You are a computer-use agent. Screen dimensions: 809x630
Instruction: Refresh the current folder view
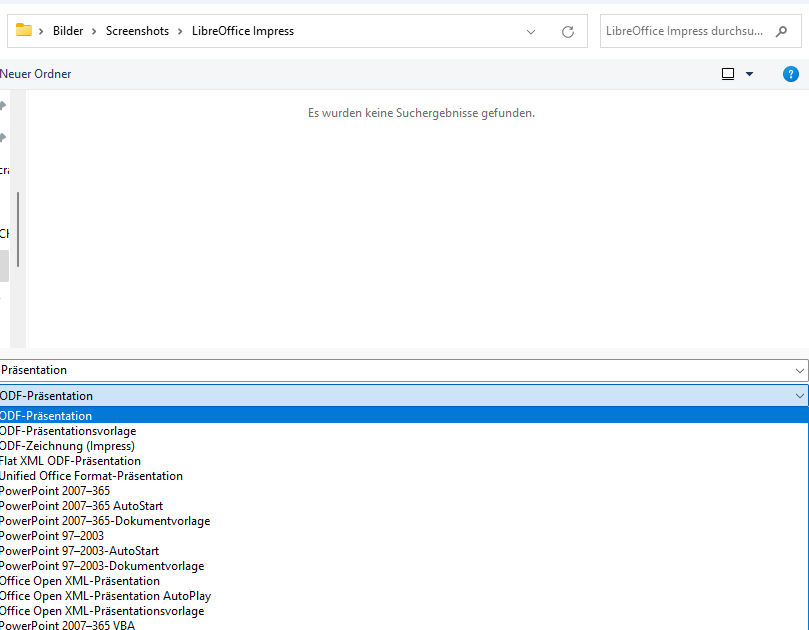pos(568,31)
